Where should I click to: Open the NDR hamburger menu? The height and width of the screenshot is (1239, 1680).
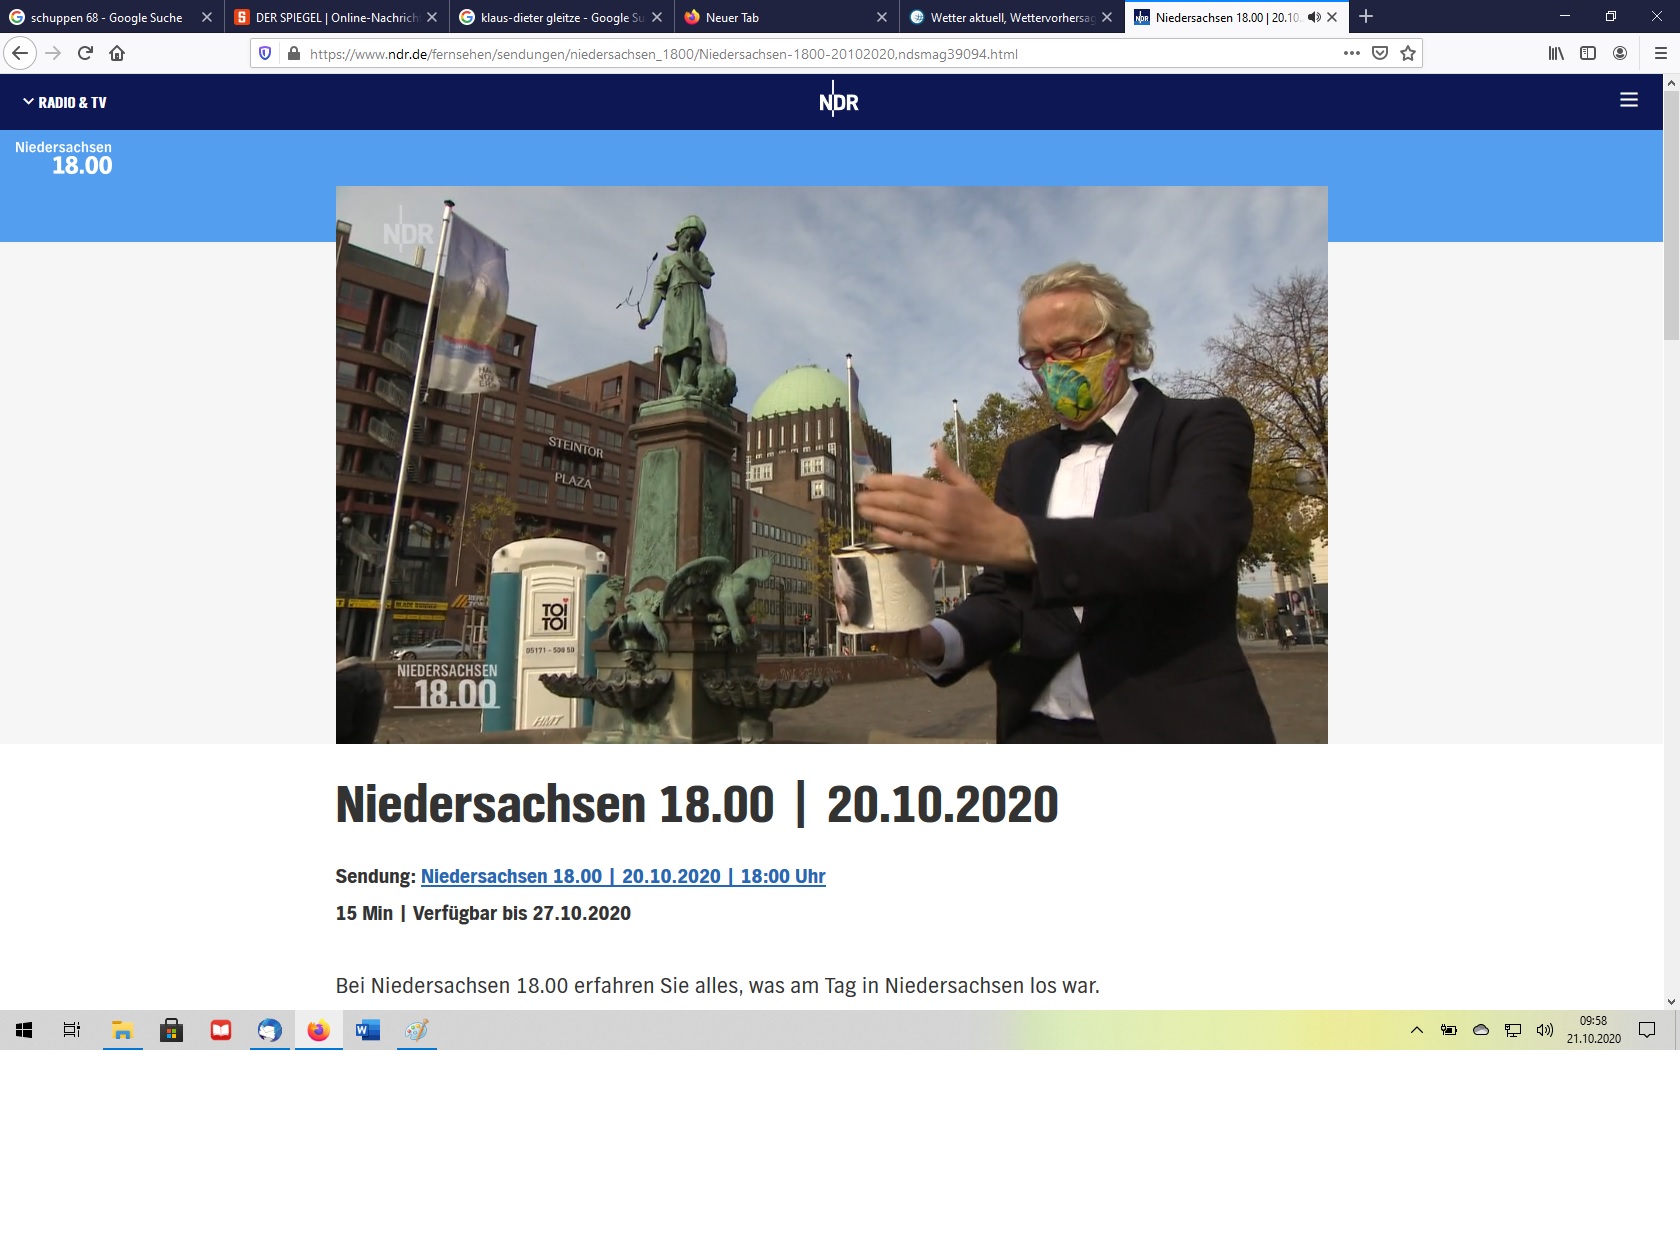coord(1629,100)
